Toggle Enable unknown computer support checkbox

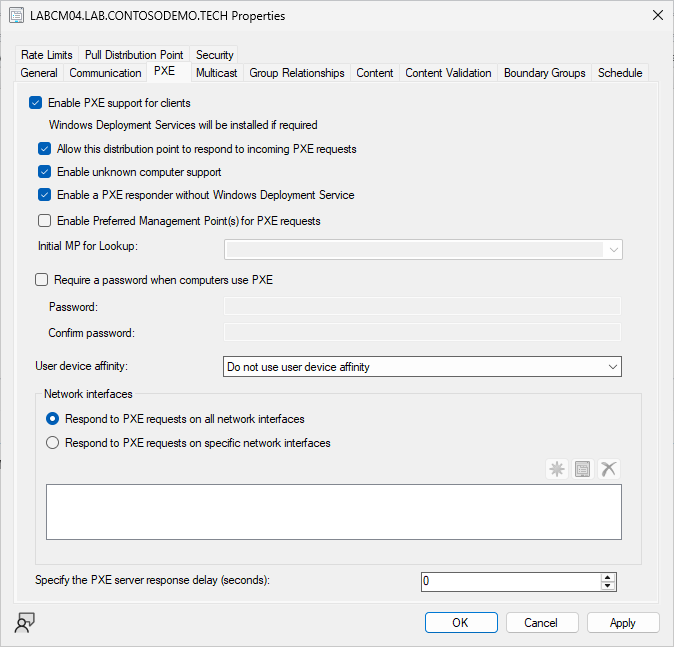[44, 172]
